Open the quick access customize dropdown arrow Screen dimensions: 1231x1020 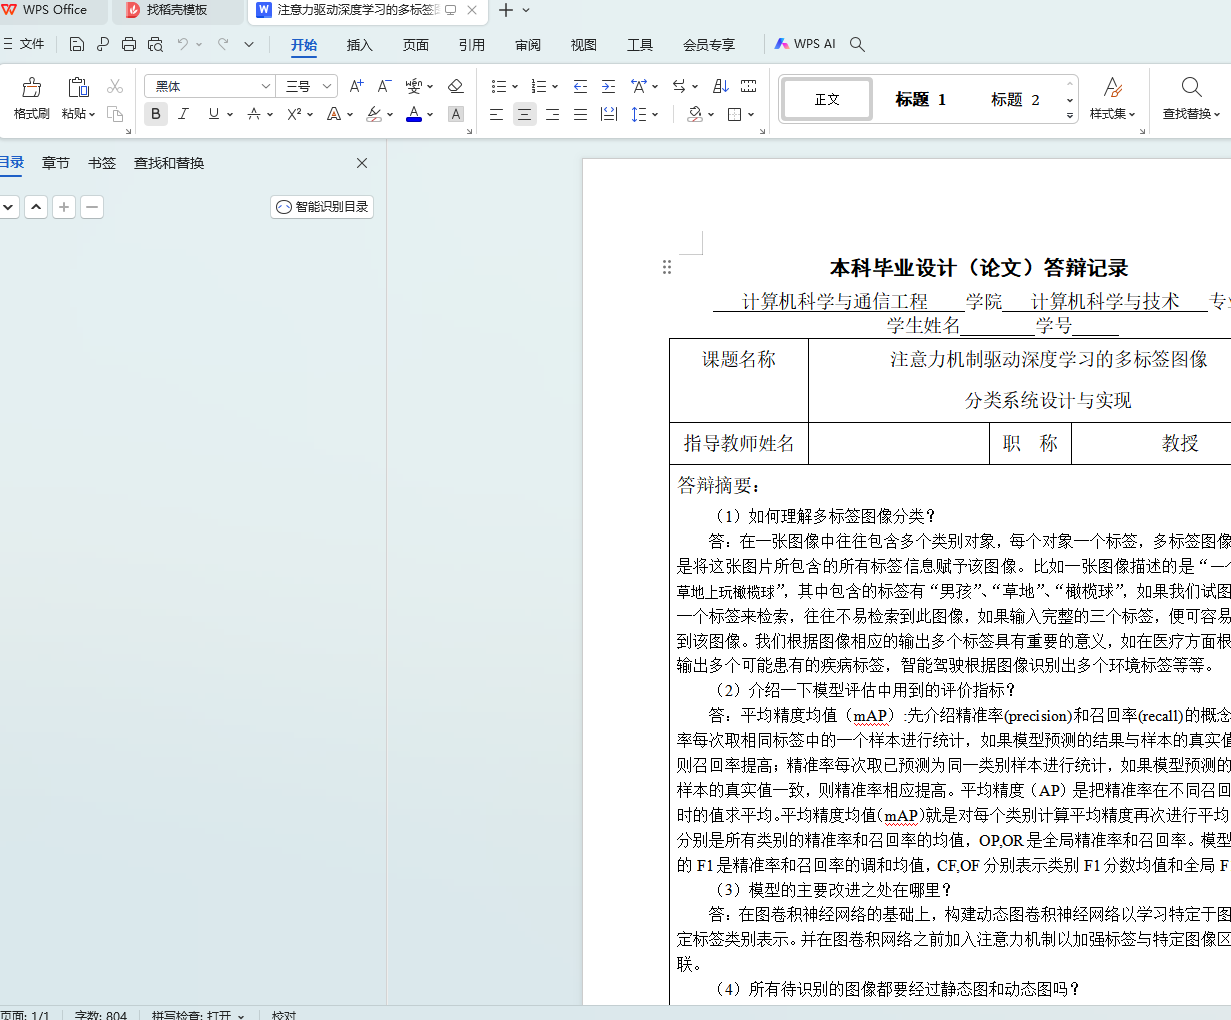pyautogui.click(x=249, y=44)
